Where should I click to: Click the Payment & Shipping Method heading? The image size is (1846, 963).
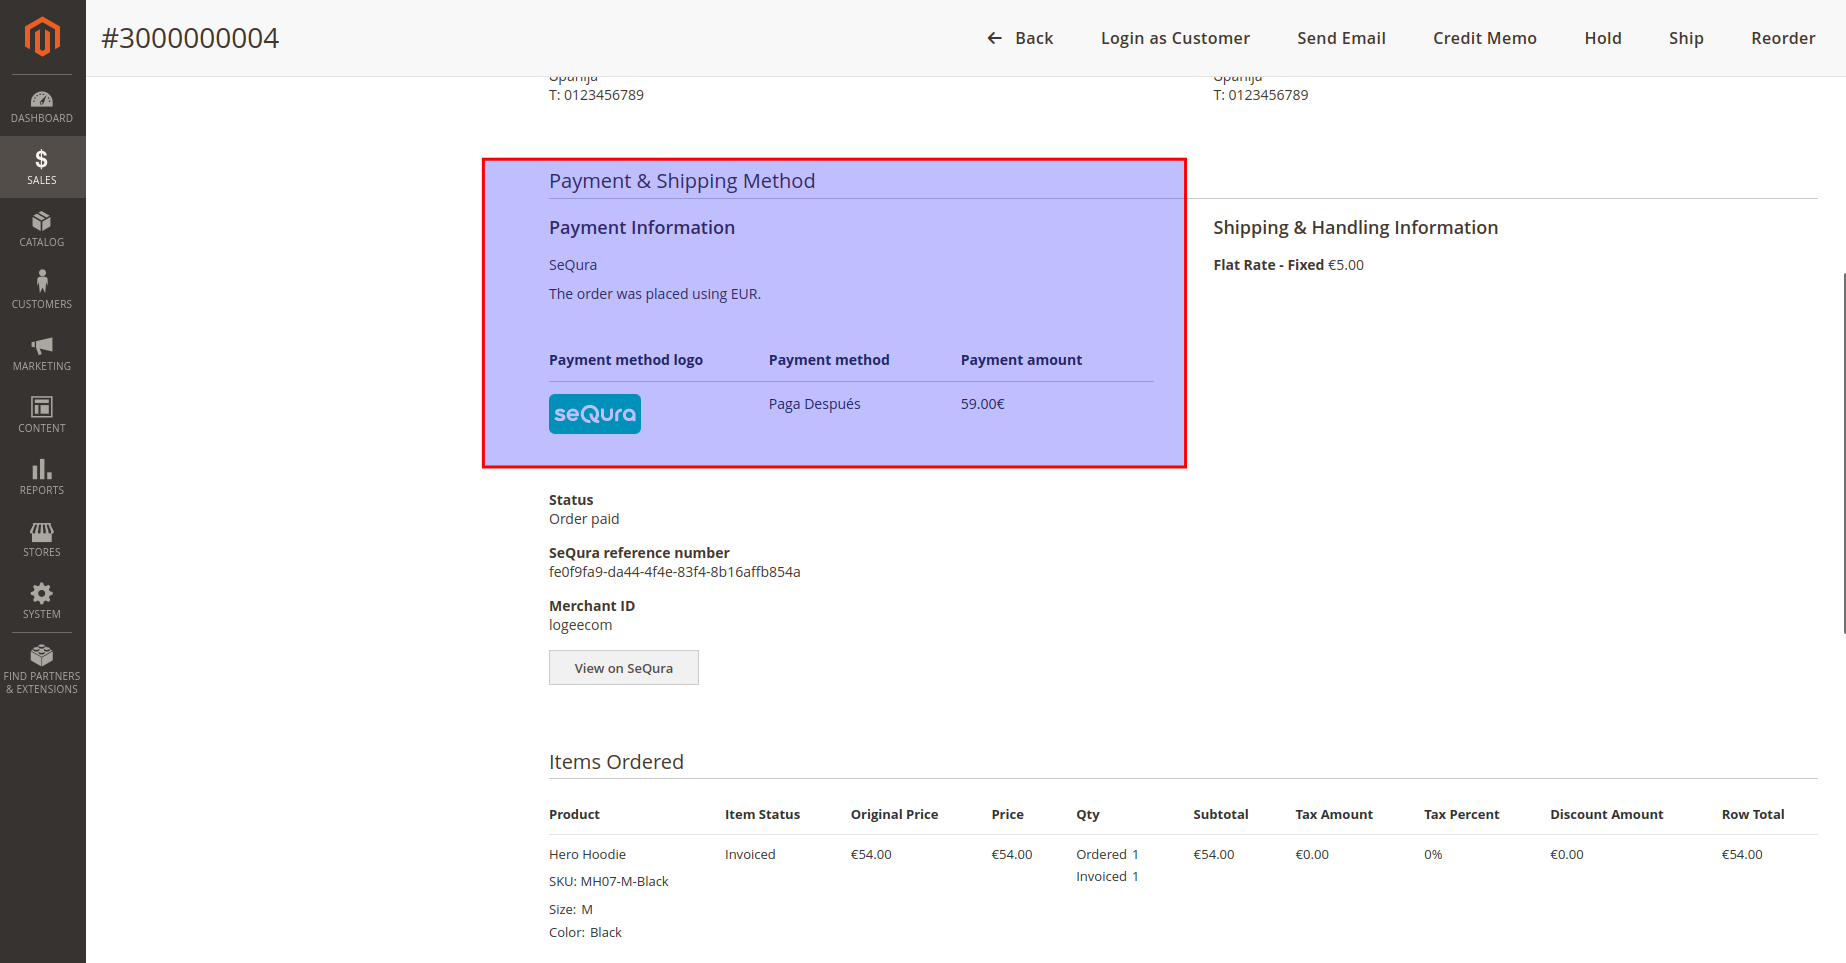(x=682, y=181)
